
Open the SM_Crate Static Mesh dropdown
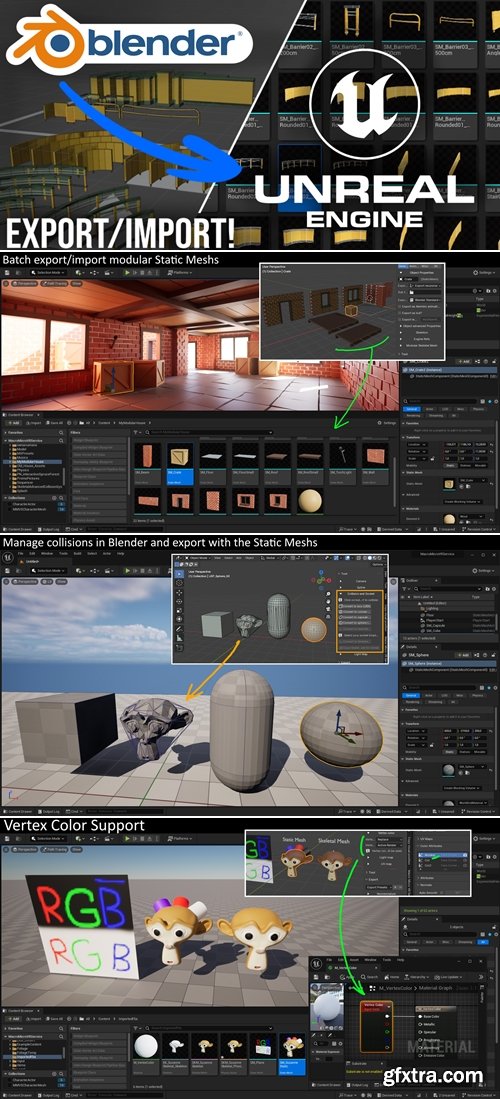click(x=473, y=480)
